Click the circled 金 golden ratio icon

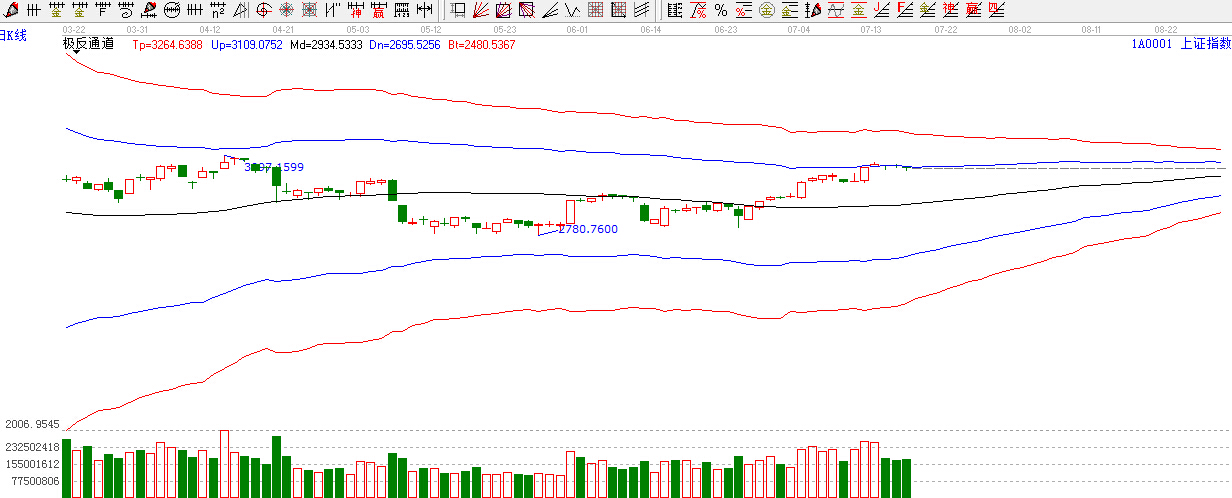point(766,11)
